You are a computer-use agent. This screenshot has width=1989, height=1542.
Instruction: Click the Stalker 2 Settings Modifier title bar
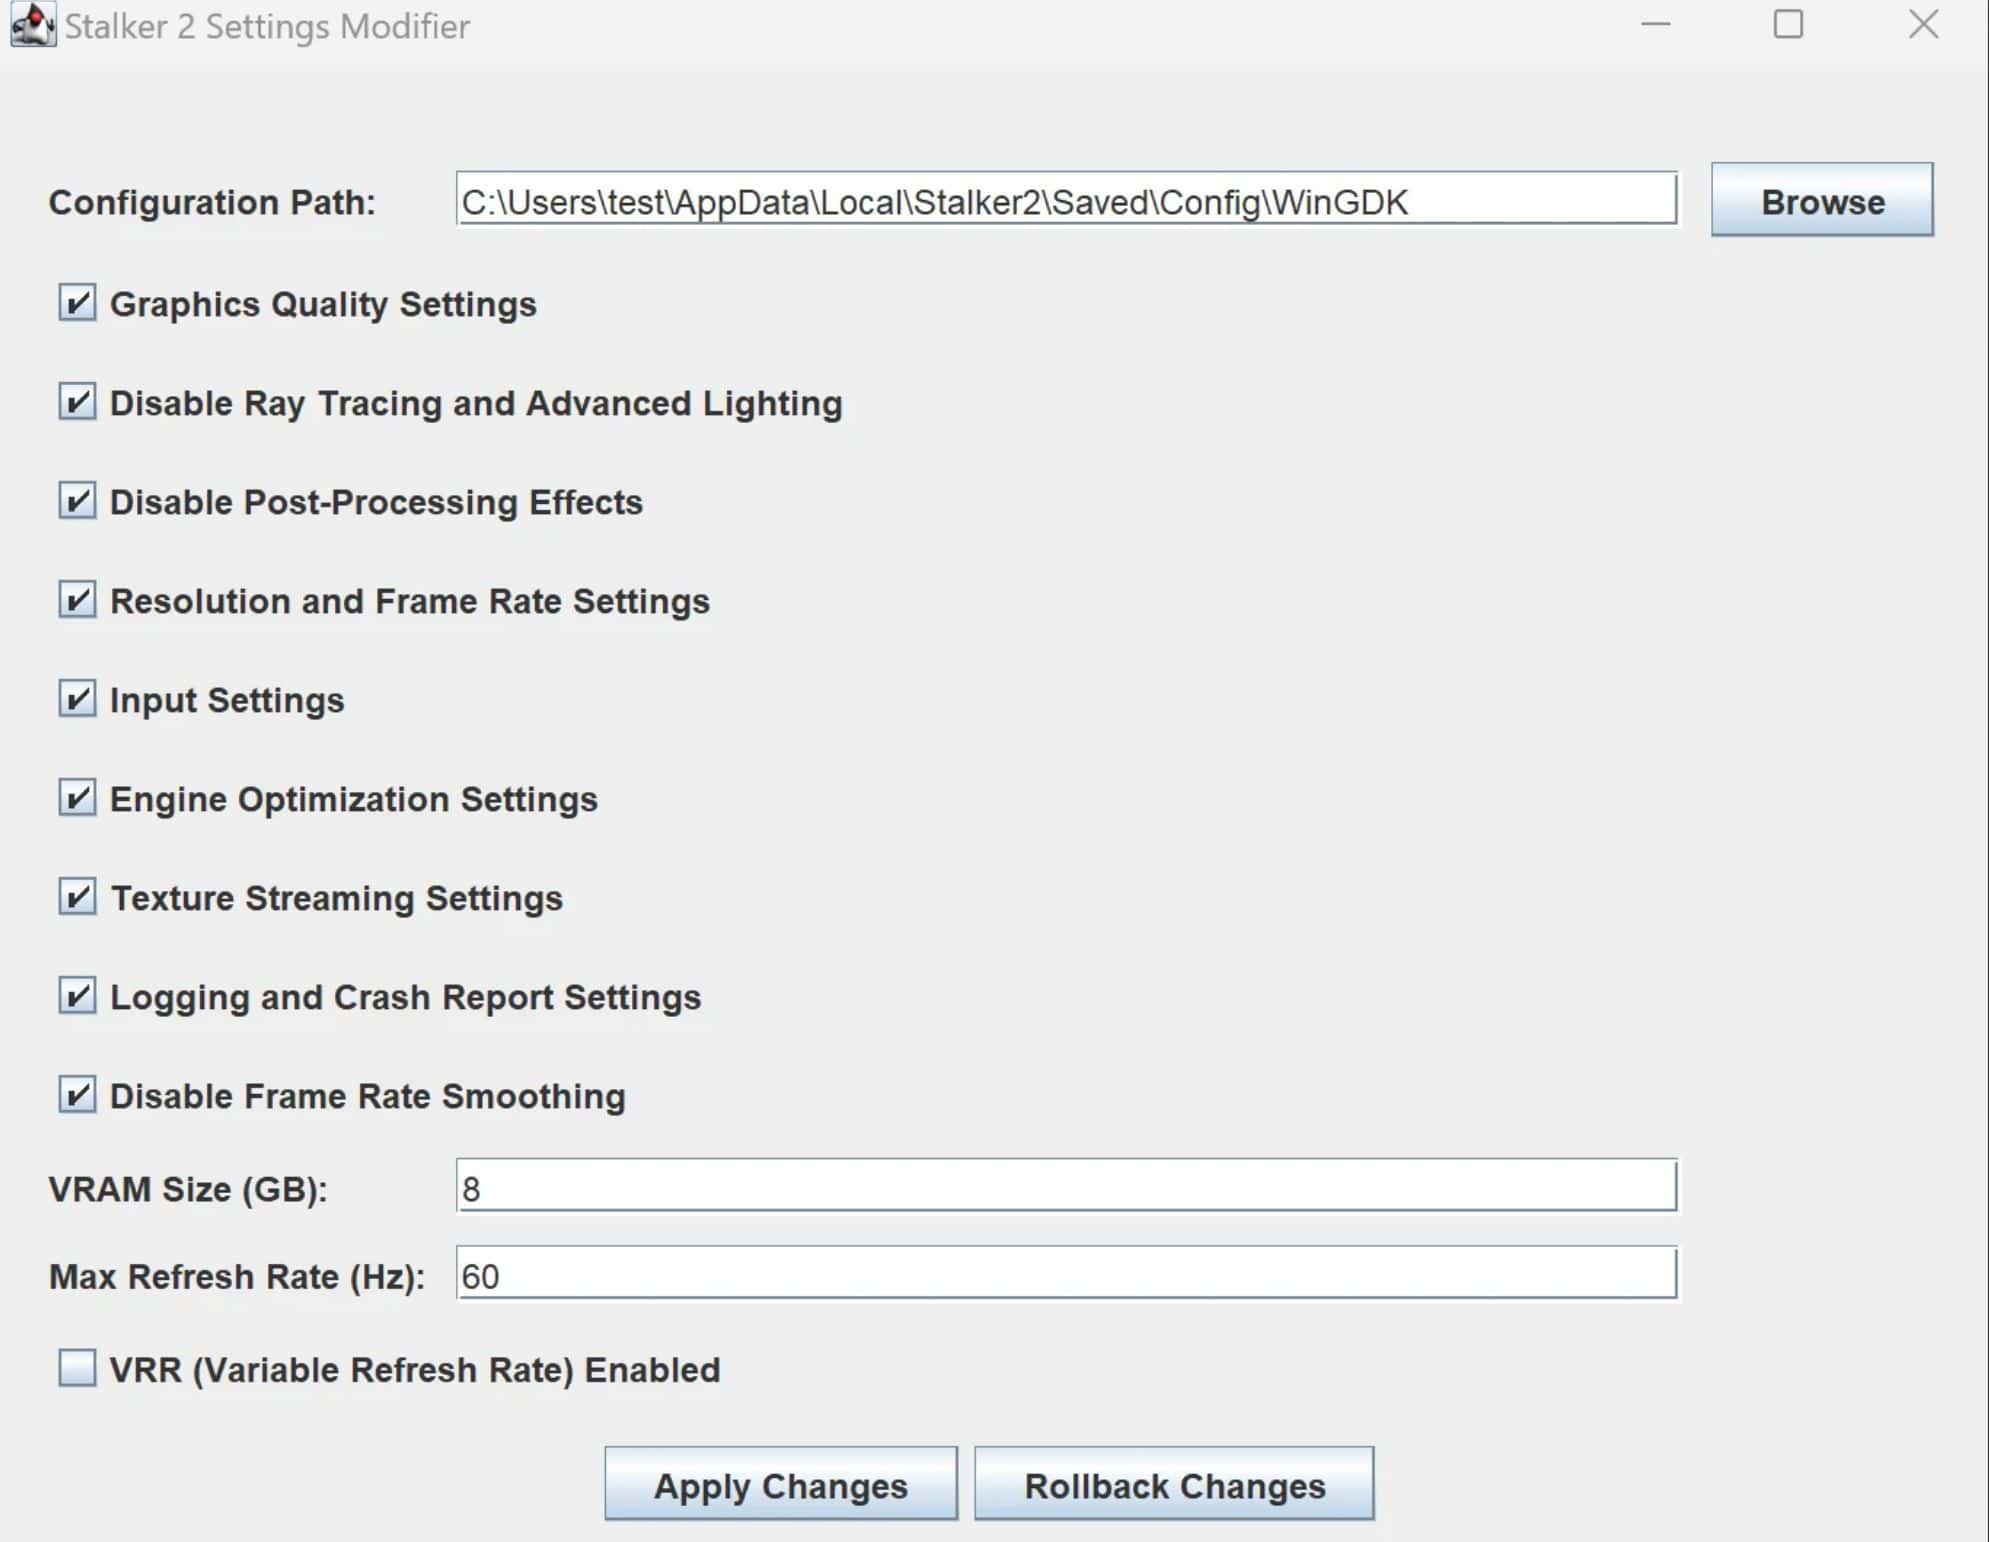[800, 27]
